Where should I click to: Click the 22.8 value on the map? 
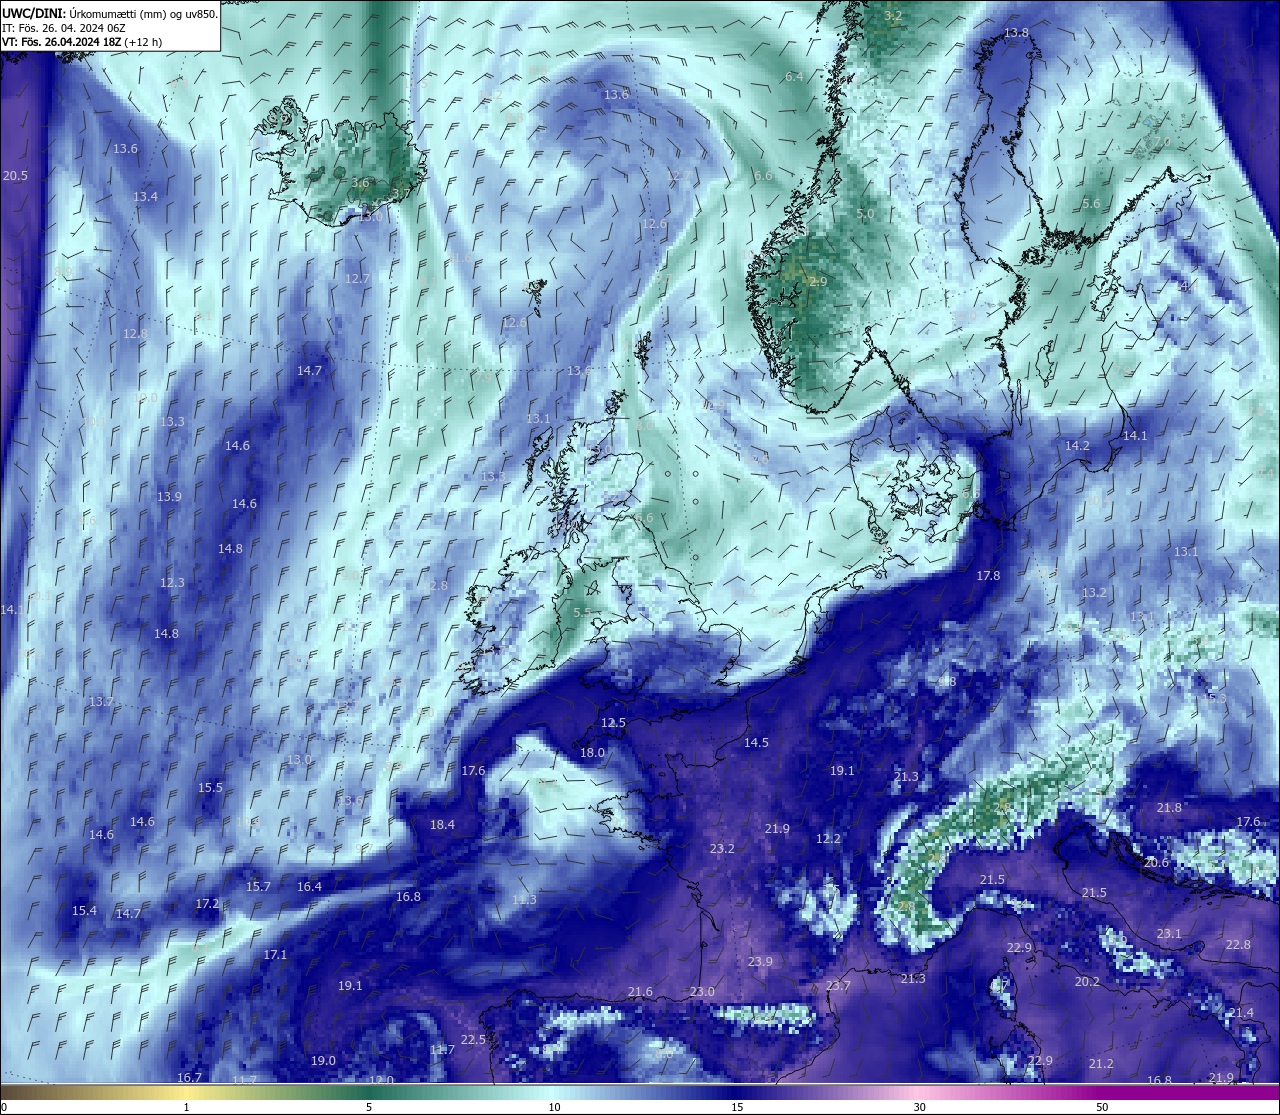click(1238, 945)
